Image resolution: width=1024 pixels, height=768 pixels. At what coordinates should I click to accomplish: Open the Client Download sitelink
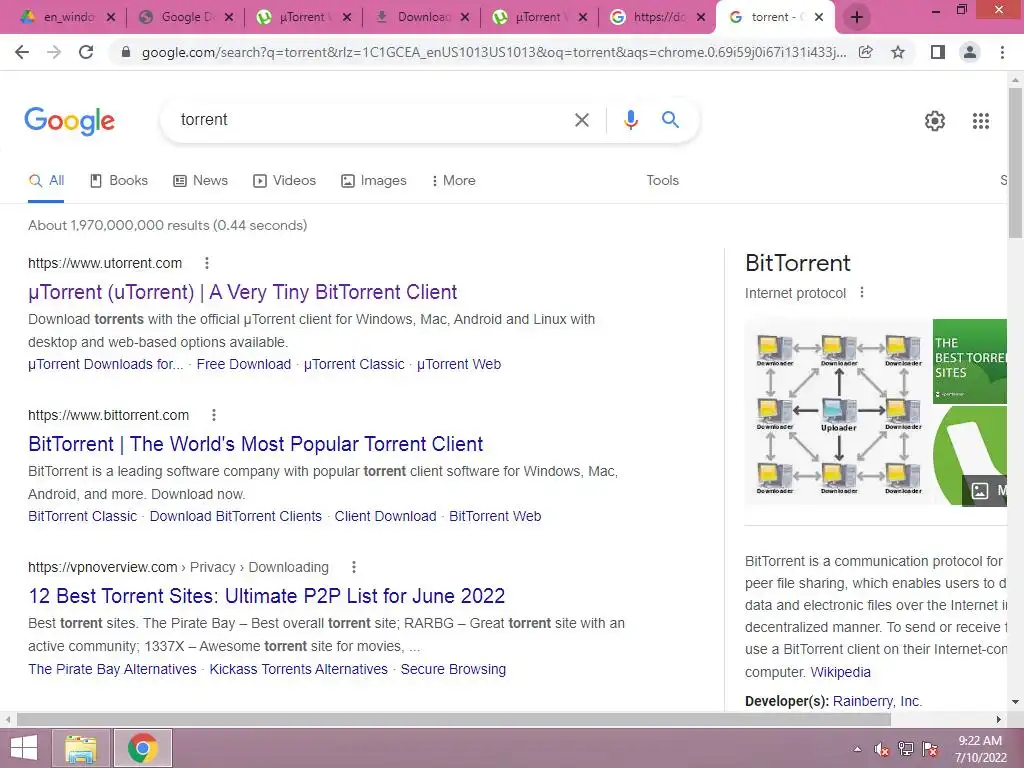click(x=385, y=517)
